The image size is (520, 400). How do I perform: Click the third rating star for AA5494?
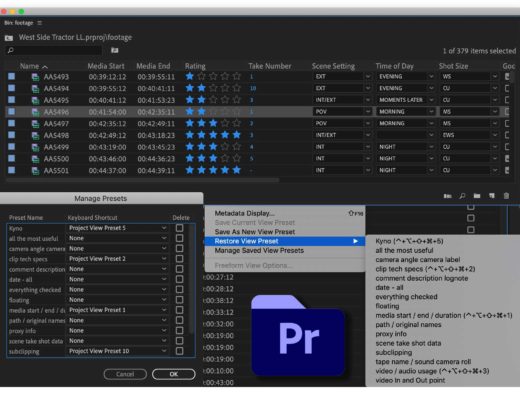pyautogui.click(x=213, y=88)
